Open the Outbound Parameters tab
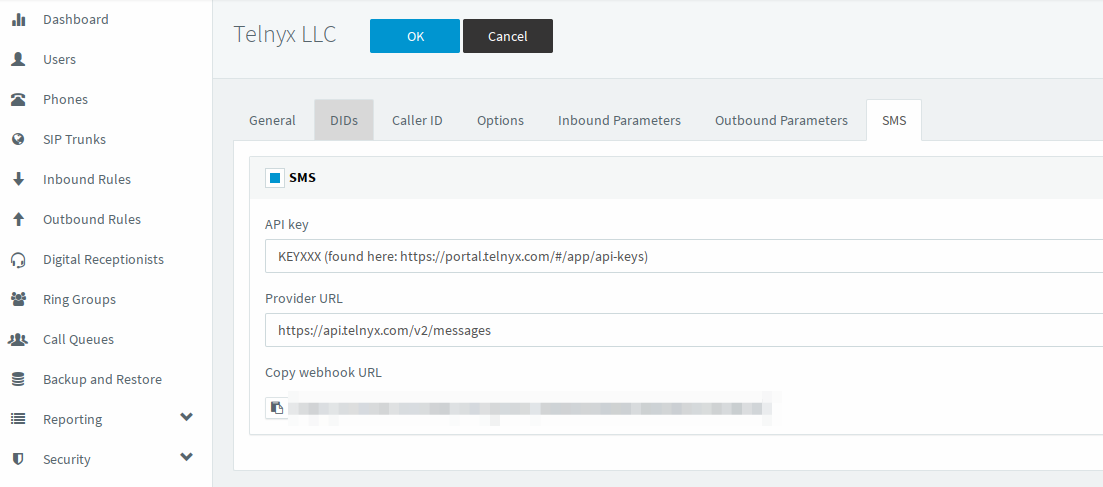The image size is (1103, 487). [x=782, y=120]
